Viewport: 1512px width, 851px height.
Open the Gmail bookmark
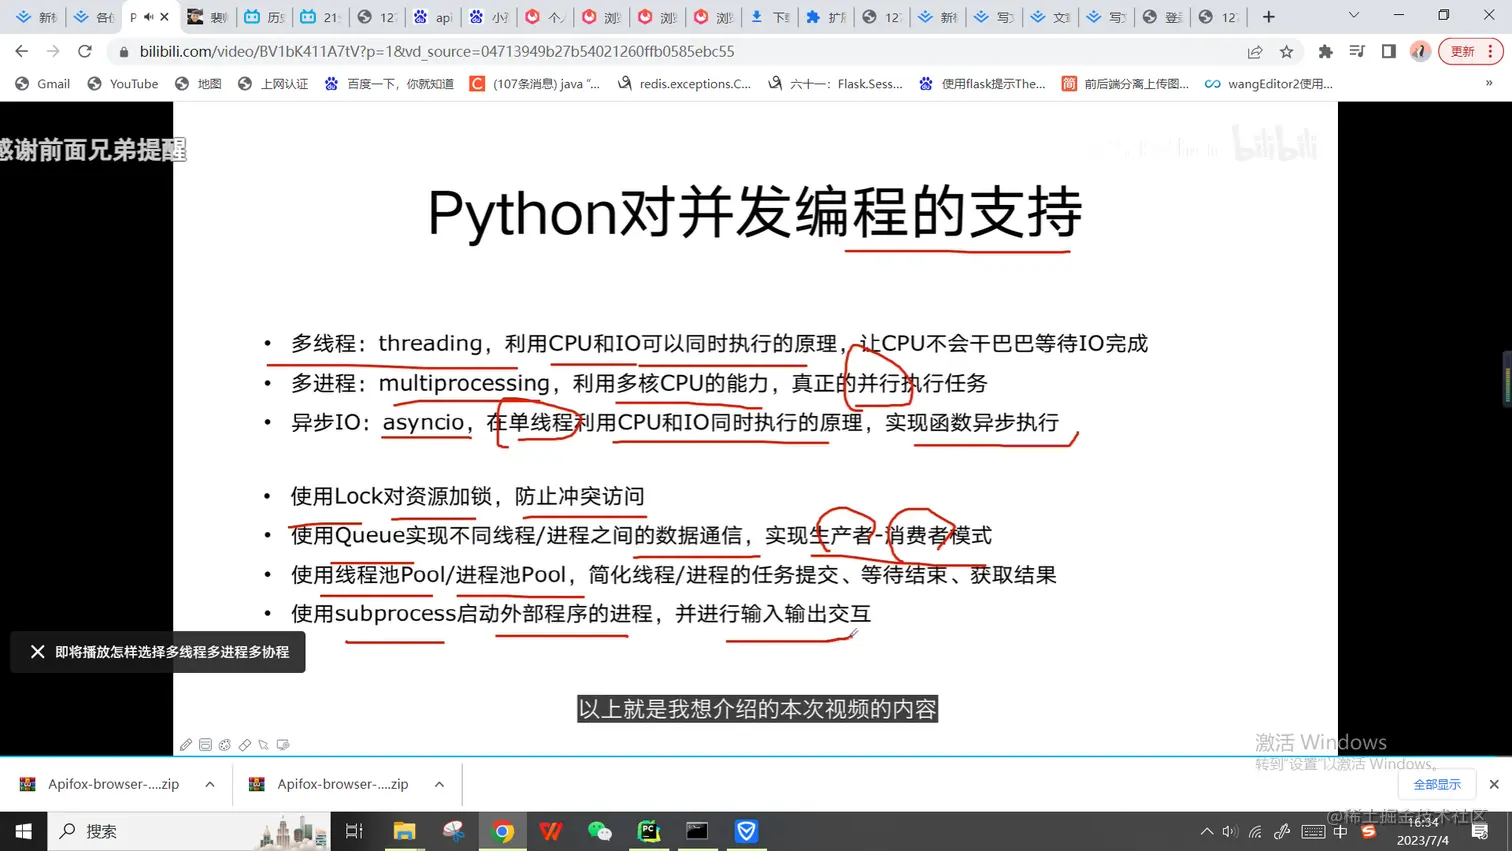coord(43,84)
